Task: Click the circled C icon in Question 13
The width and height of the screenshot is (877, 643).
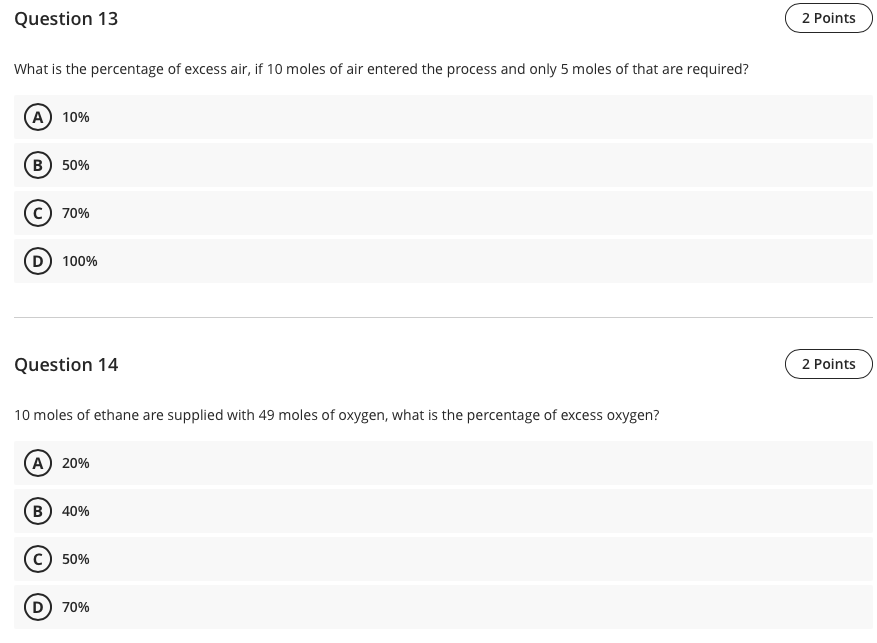Action: point(38,213)
